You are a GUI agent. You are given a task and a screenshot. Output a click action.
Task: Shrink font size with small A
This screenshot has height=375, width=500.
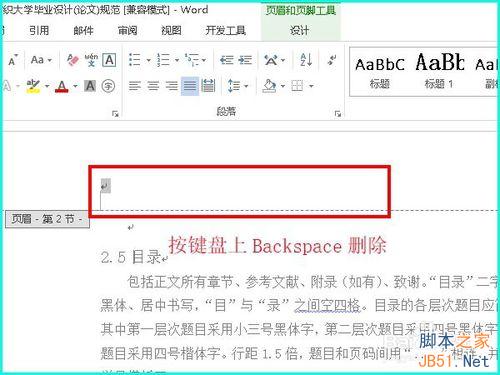pos(13,60)
